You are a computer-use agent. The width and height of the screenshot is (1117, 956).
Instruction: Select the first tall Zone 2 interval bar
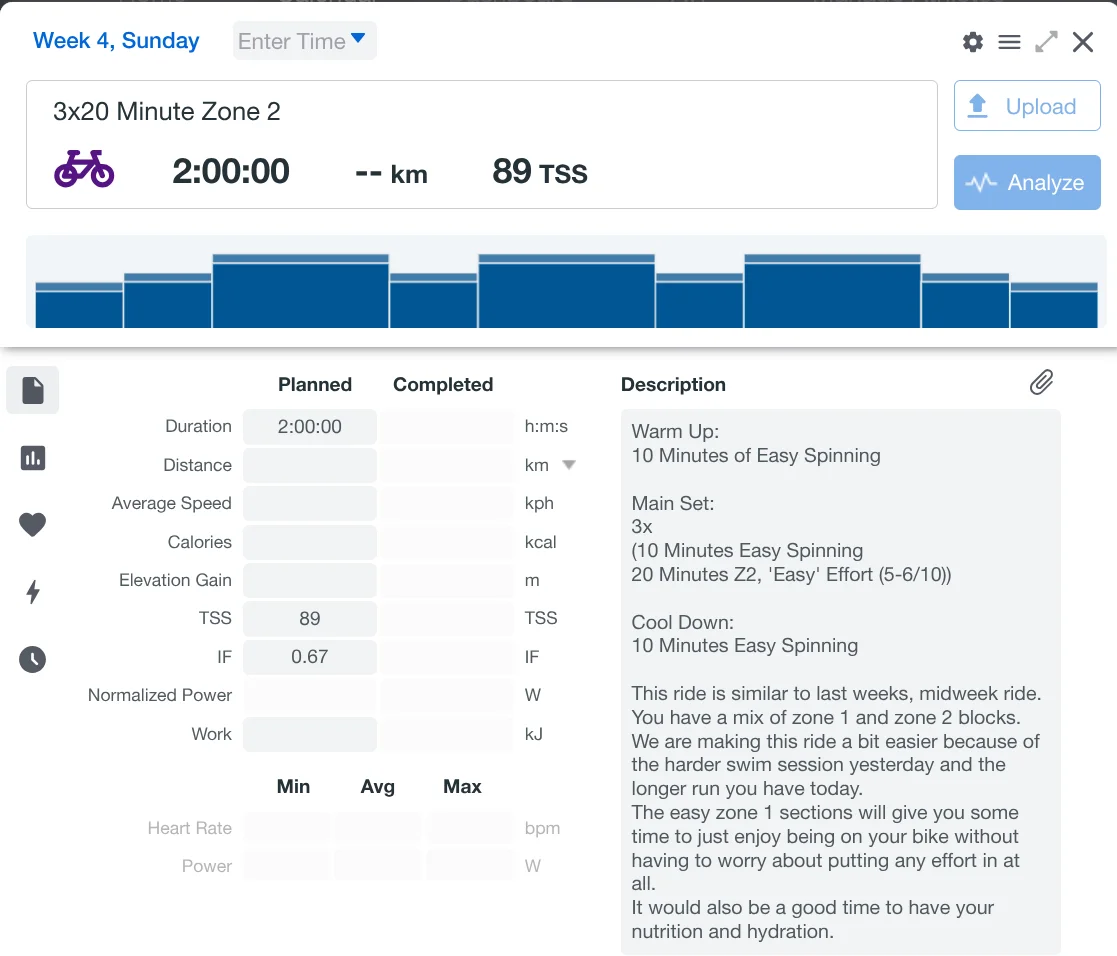[x=300, y=292]
